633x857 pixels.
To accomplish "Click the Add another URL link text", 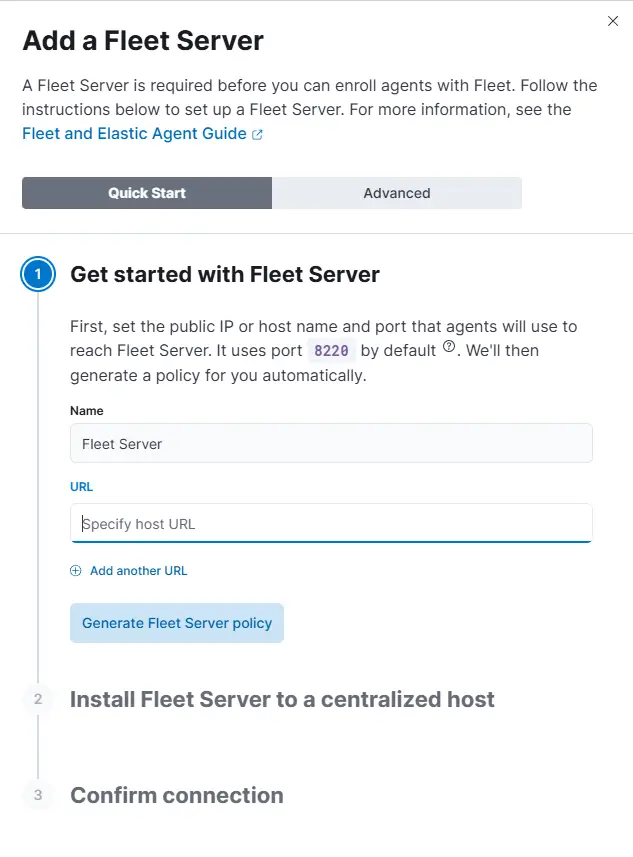I will [x=139, y=571].
